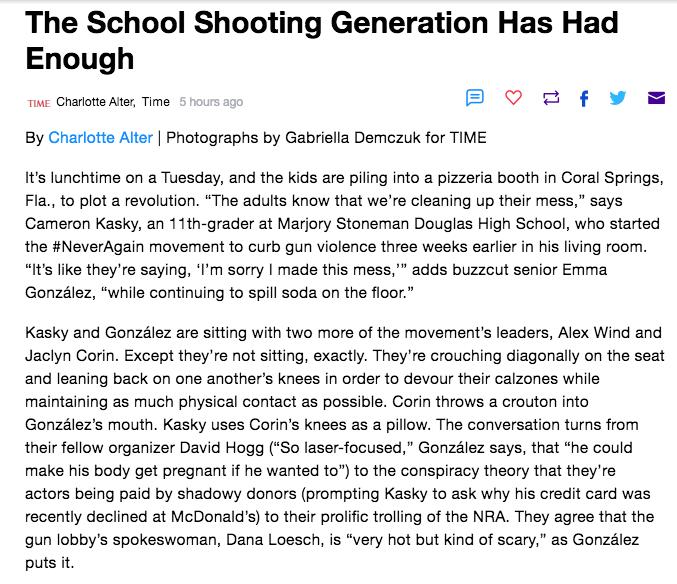Email the article using the envelope icon
Viewport: 677px width, 584px height.
pyautogui.click(x=656, y=98)
